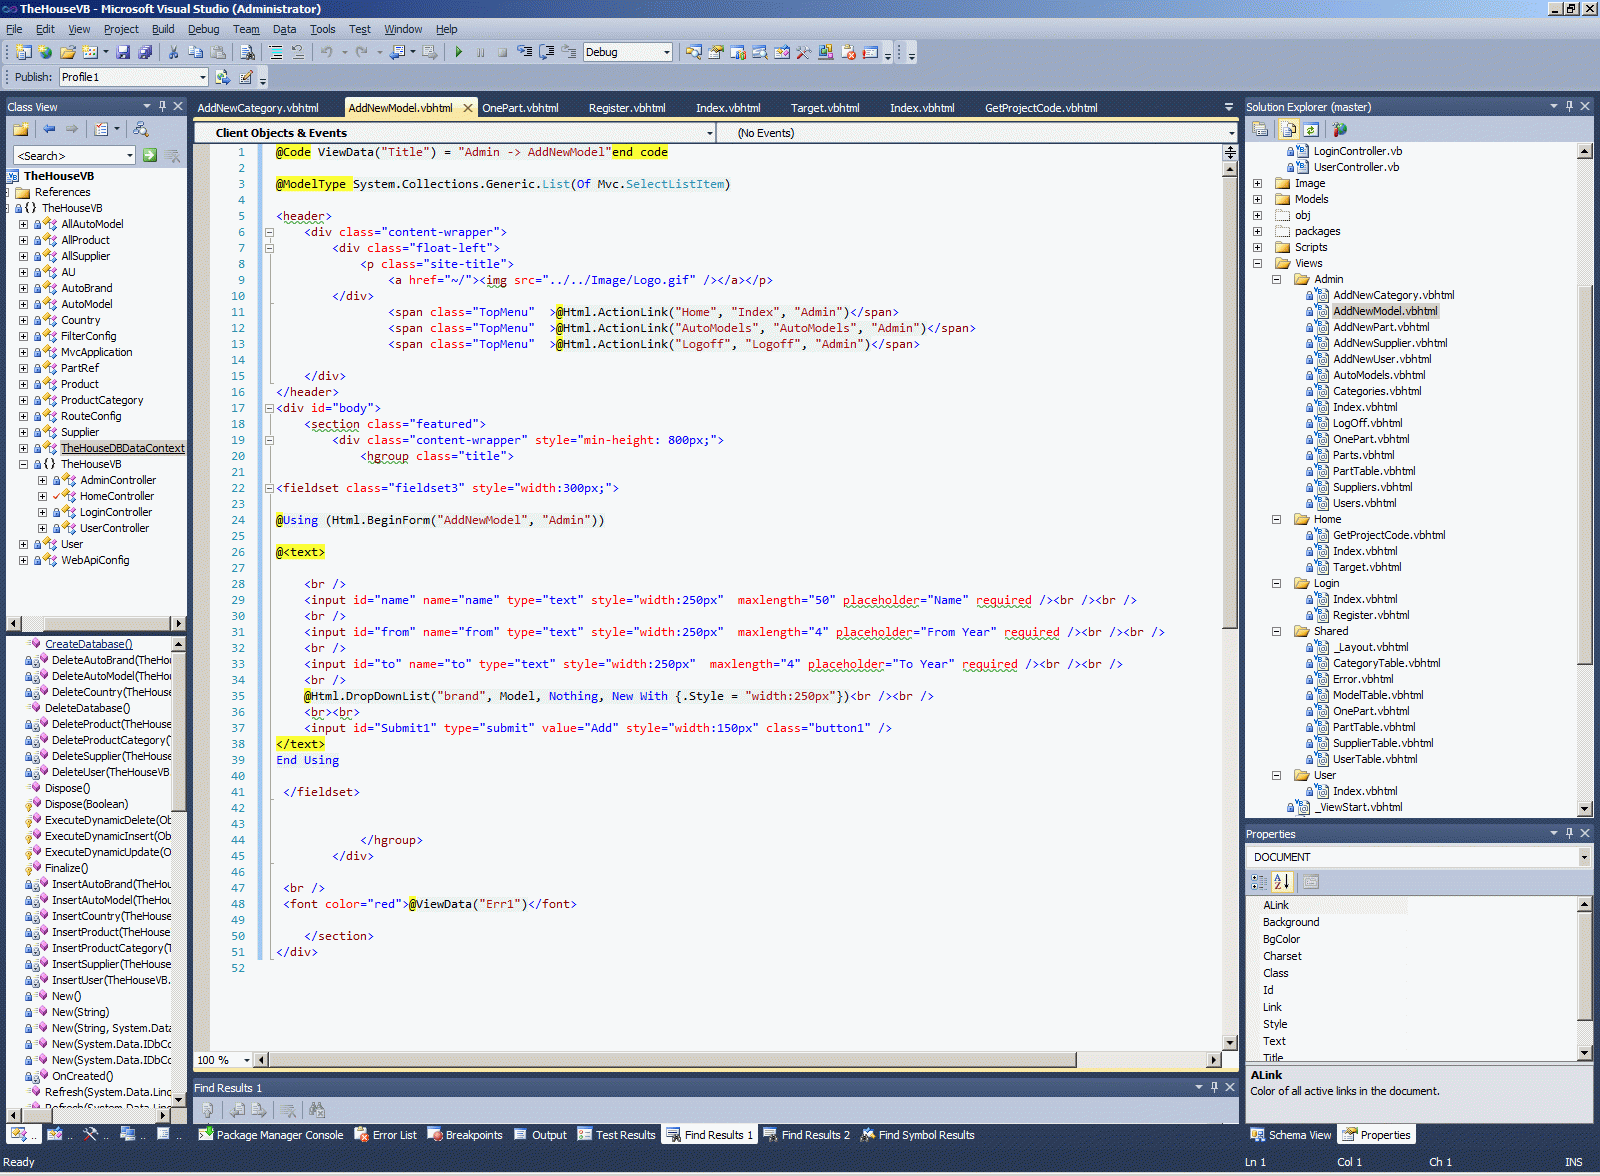
Task: Open the Publish profile dropdown
Action: point(202,77)
